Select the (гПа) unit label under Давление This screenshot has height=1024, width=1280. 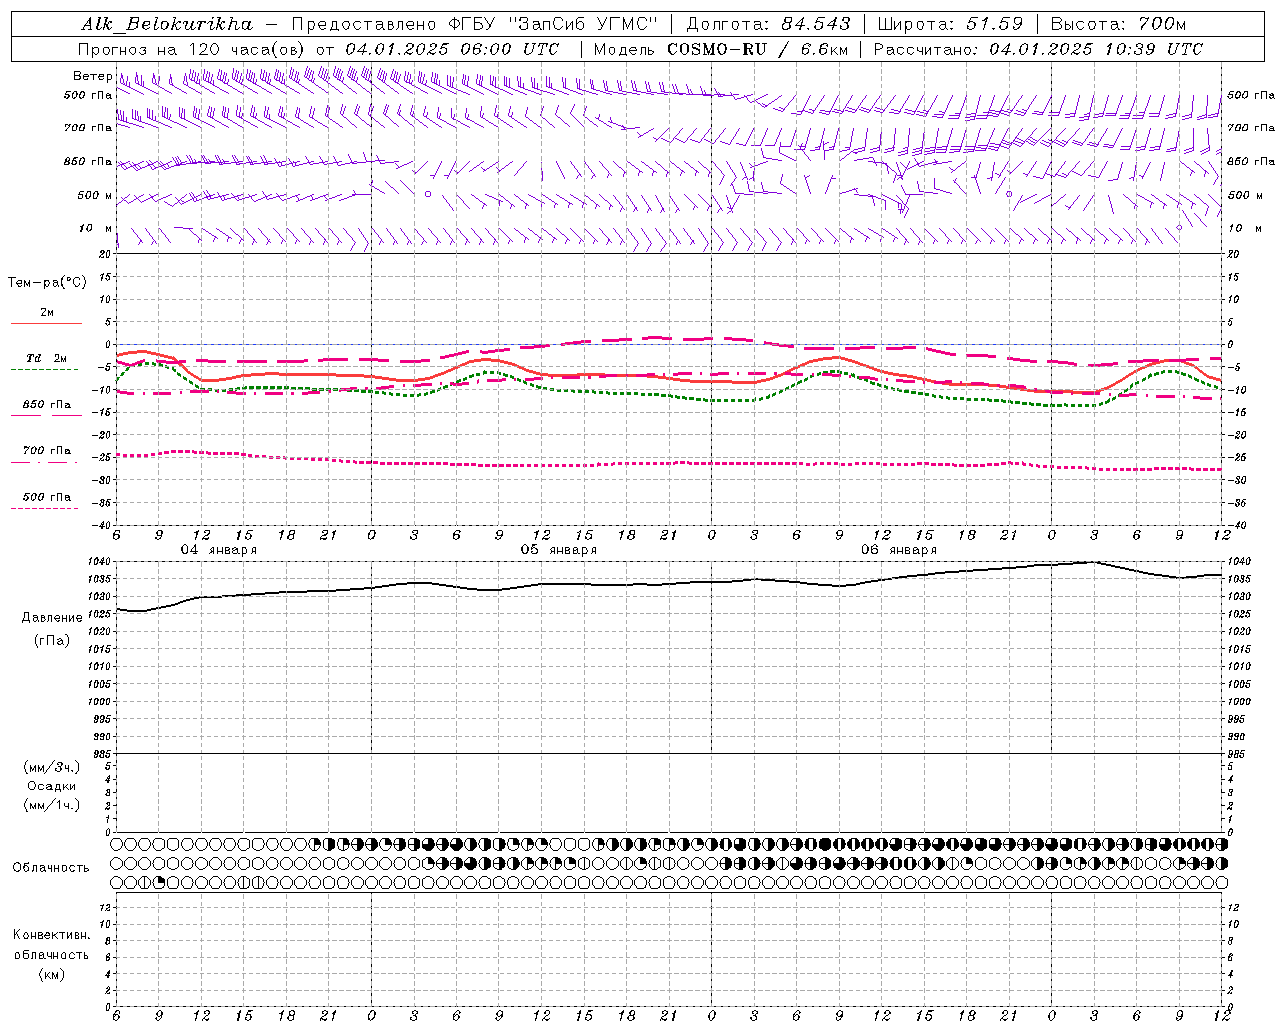[52, 640]
